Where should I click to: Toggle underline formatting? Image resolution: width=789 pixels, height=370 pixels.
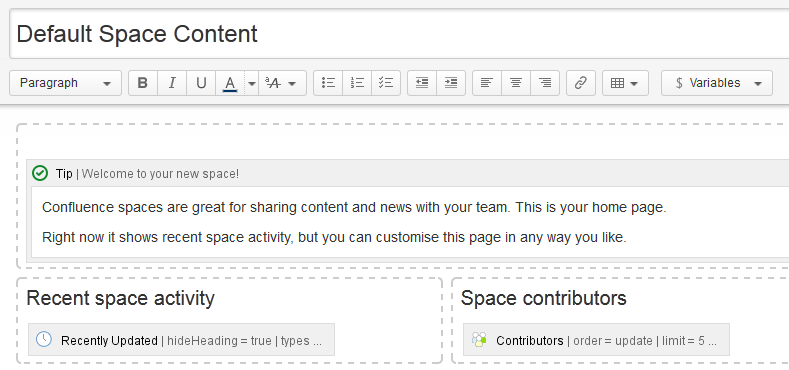[x=201, y=83]
